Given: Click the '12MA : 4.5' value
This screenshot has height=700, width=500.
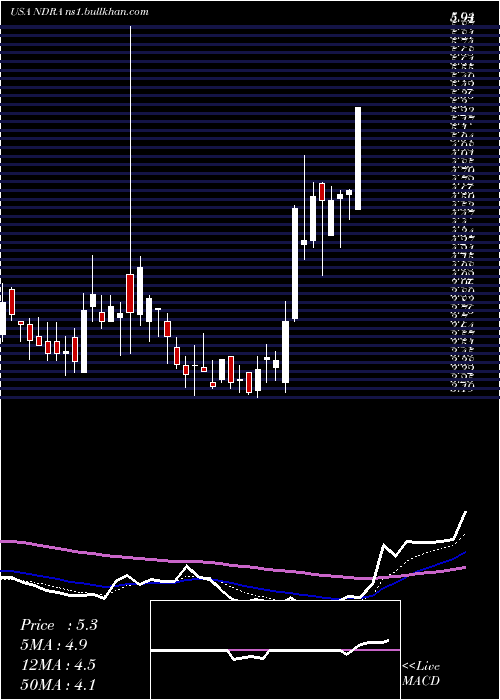Looking at the screenshot, I should [58, 665].
